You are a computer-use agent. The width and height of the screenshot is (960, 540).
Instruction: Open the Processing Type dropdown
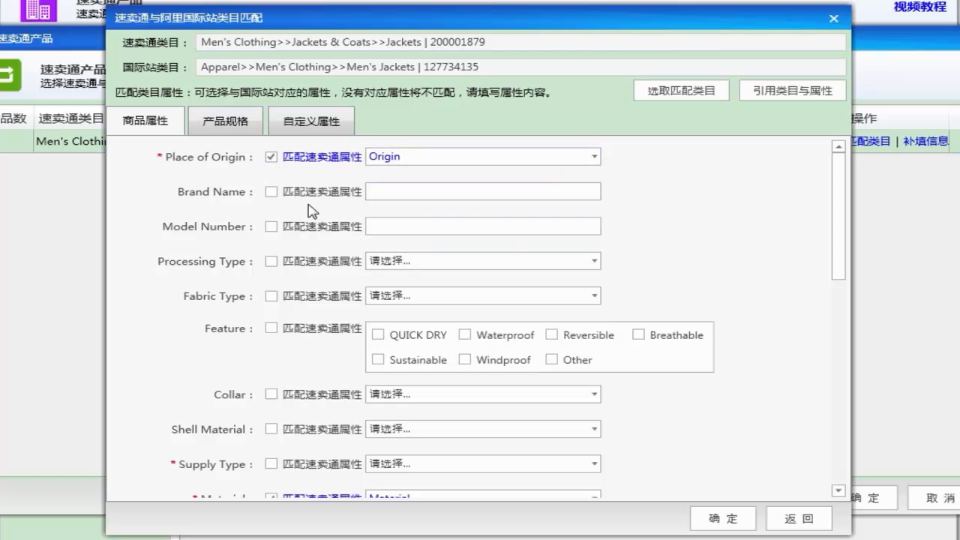pos(483,261)
